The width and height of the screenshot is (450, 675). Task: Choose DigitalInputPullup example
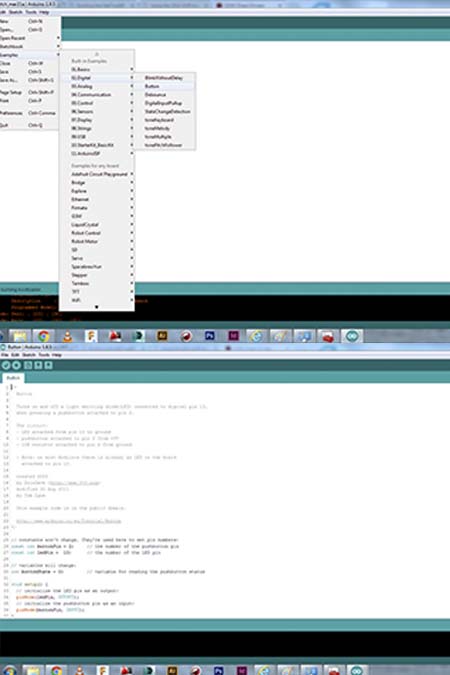(x=165, y=103)
